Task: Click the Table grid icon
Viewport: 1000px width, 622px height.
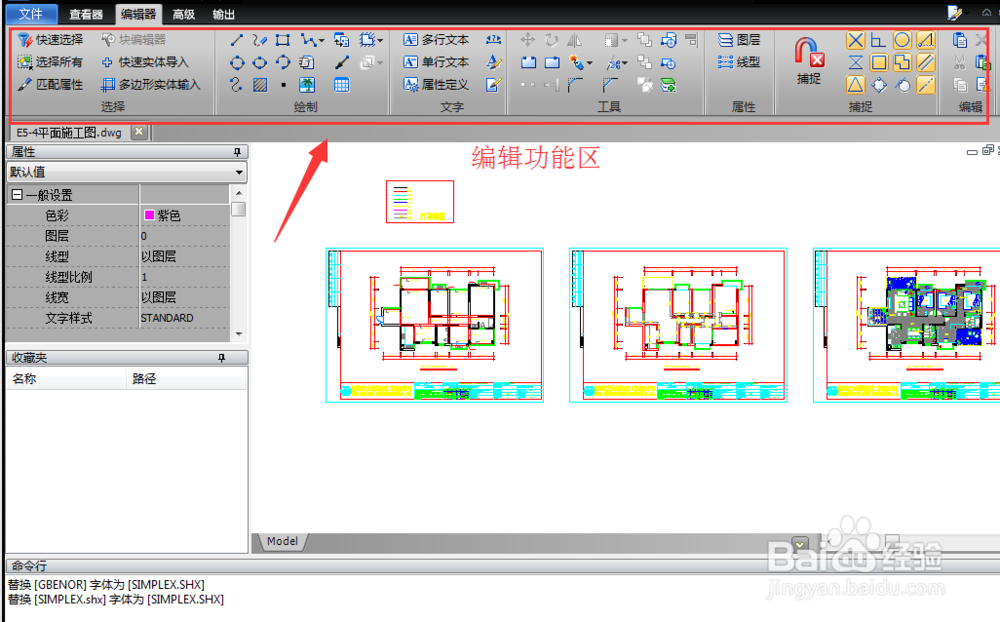Action: pos(342,85)
